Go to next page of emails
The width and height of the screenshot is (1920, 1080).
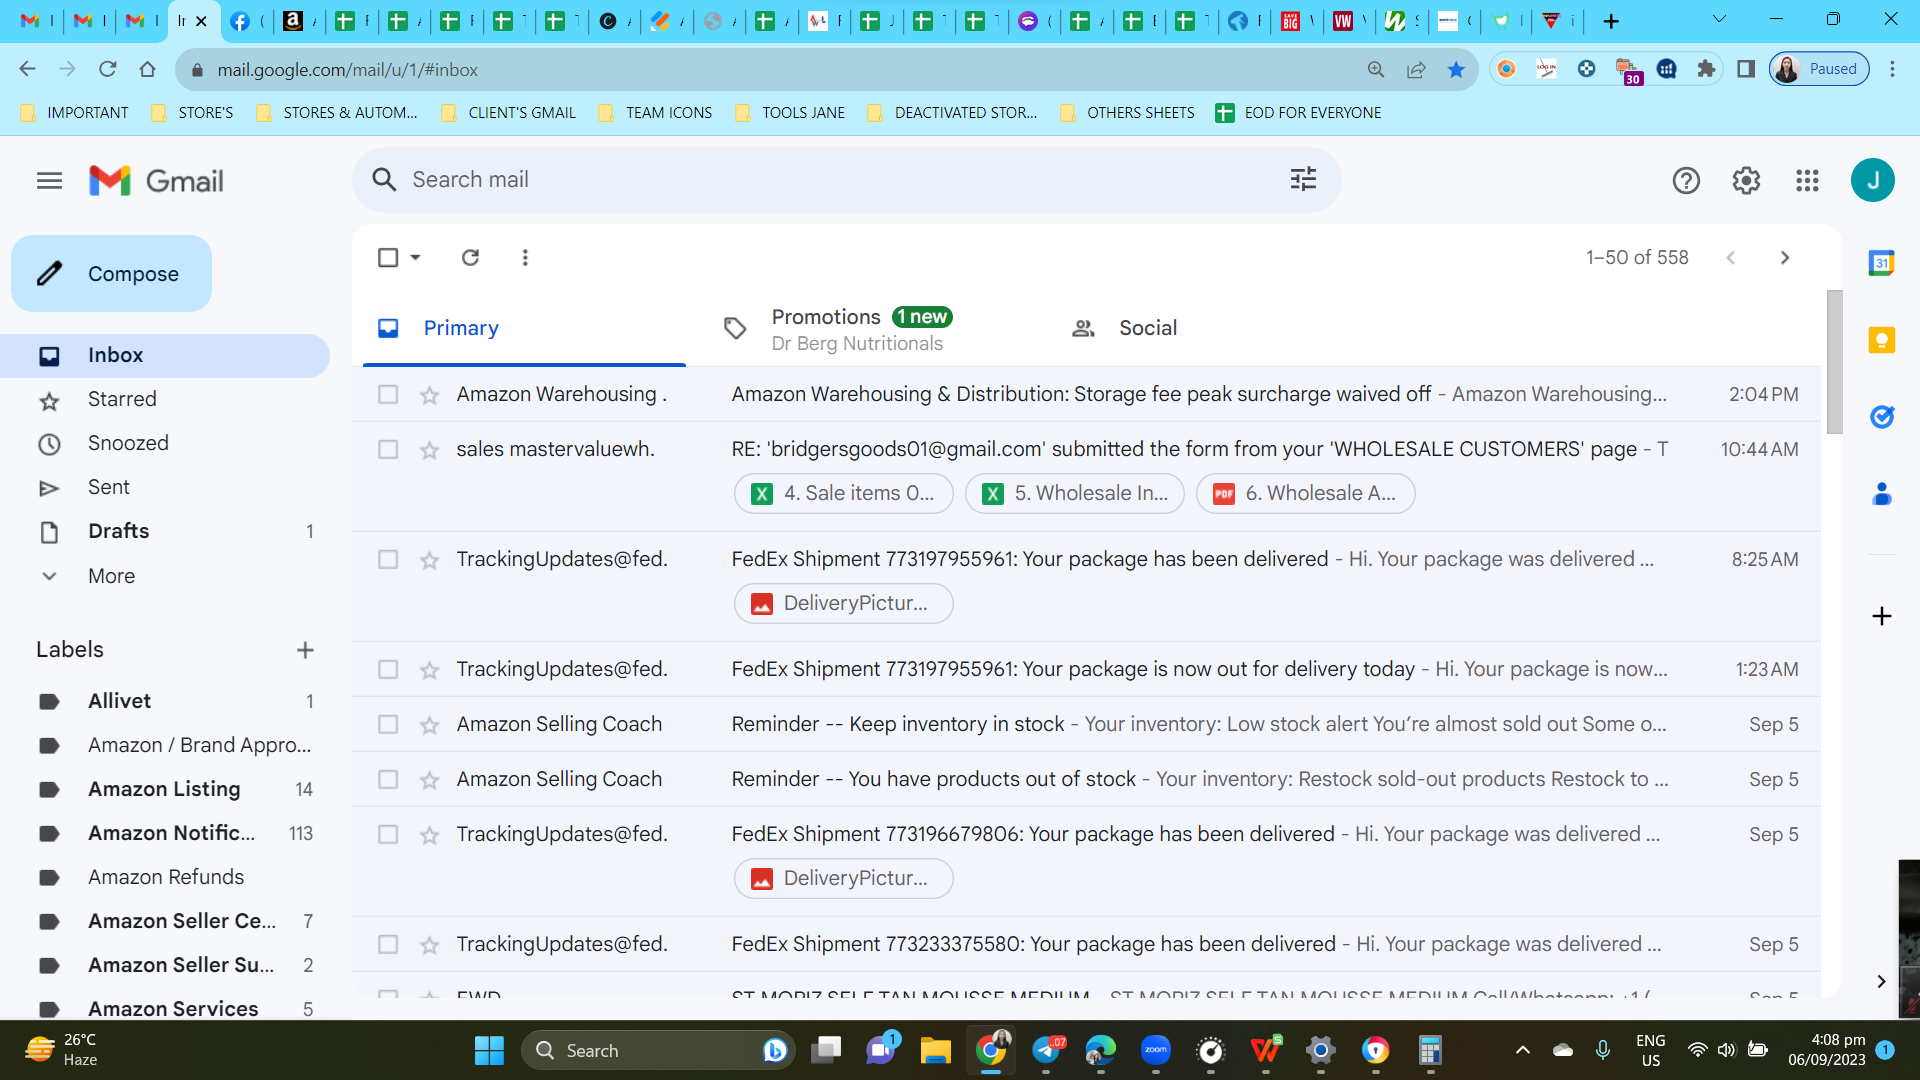click(x=1785, y=258)
